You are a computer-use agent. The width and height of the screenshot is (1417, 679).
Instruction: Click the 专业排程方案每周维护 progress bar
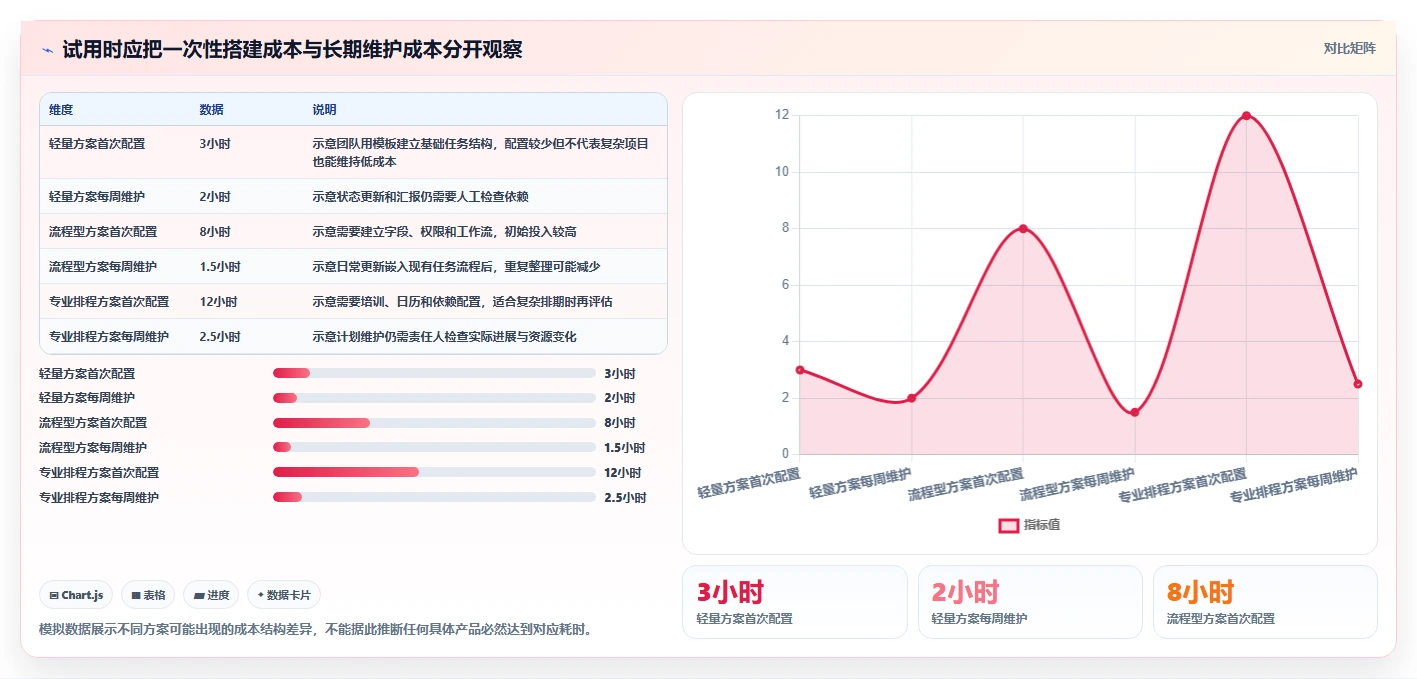tap(434, 497)
